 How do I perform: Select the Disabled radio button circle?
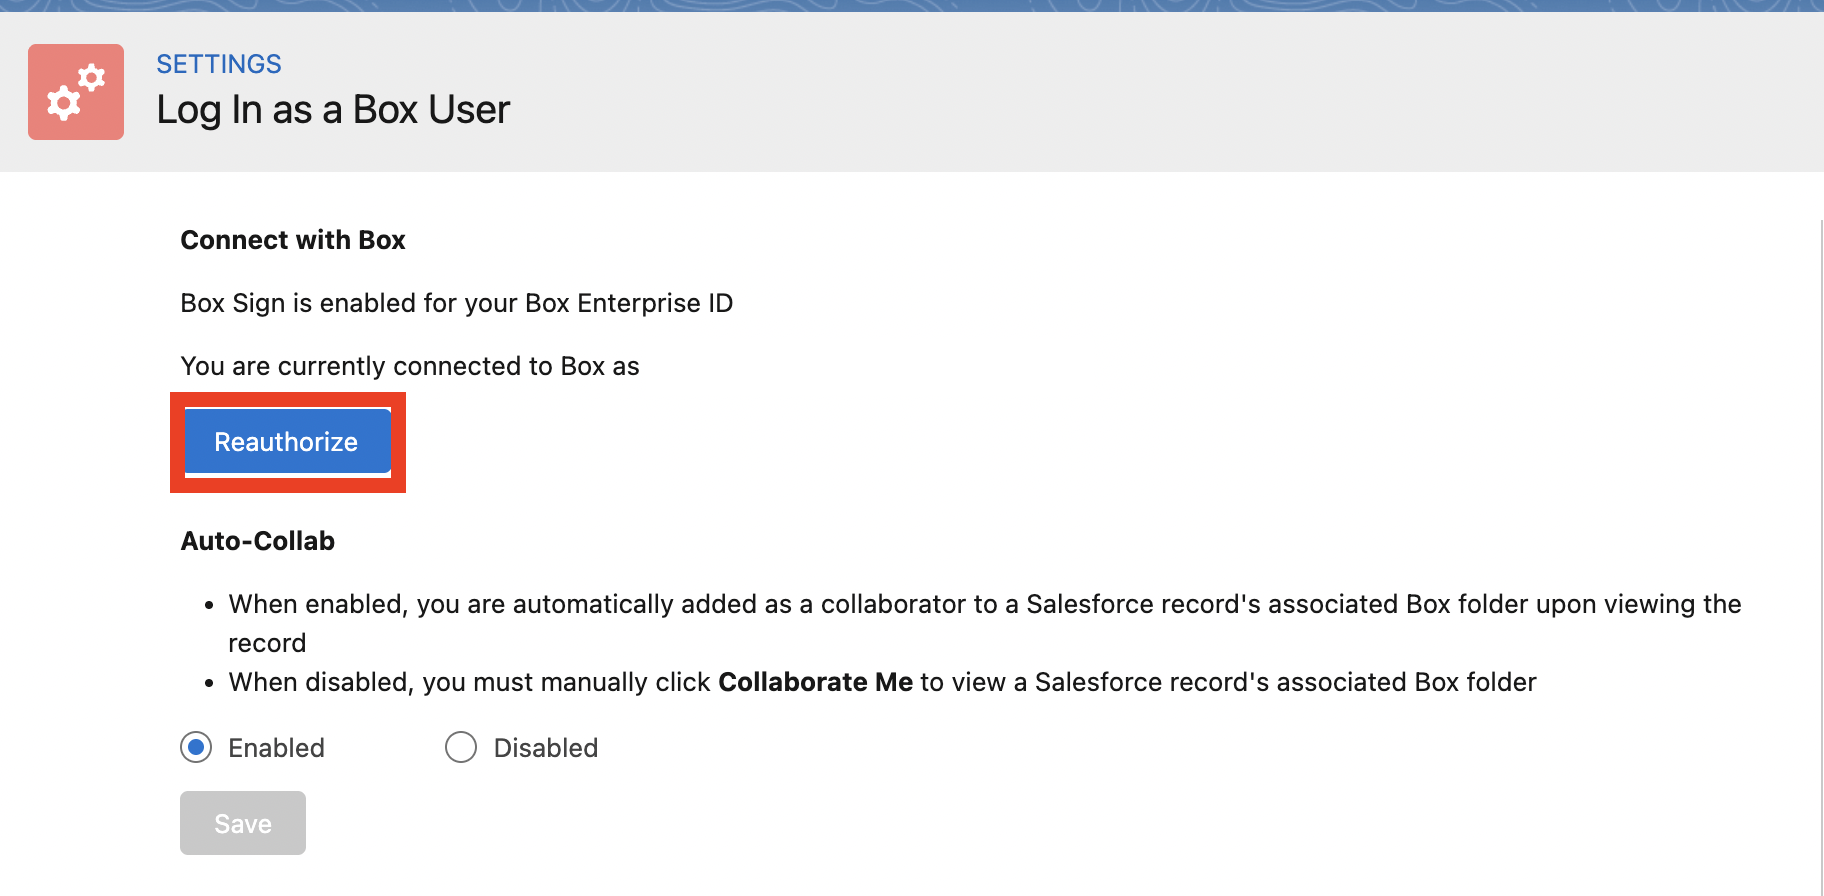pos(461,747)
